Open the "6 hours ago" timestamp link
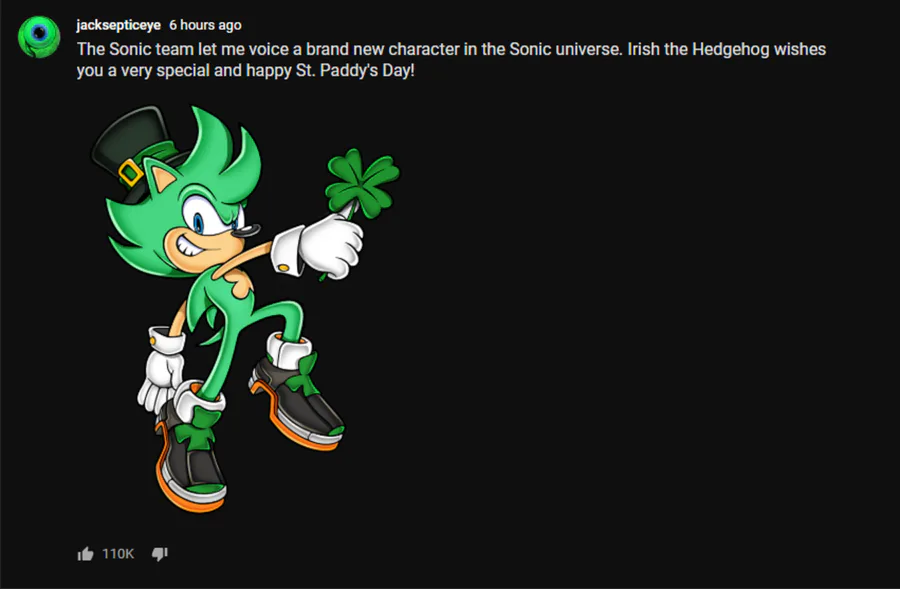900x589 pixels. point(205,25)
